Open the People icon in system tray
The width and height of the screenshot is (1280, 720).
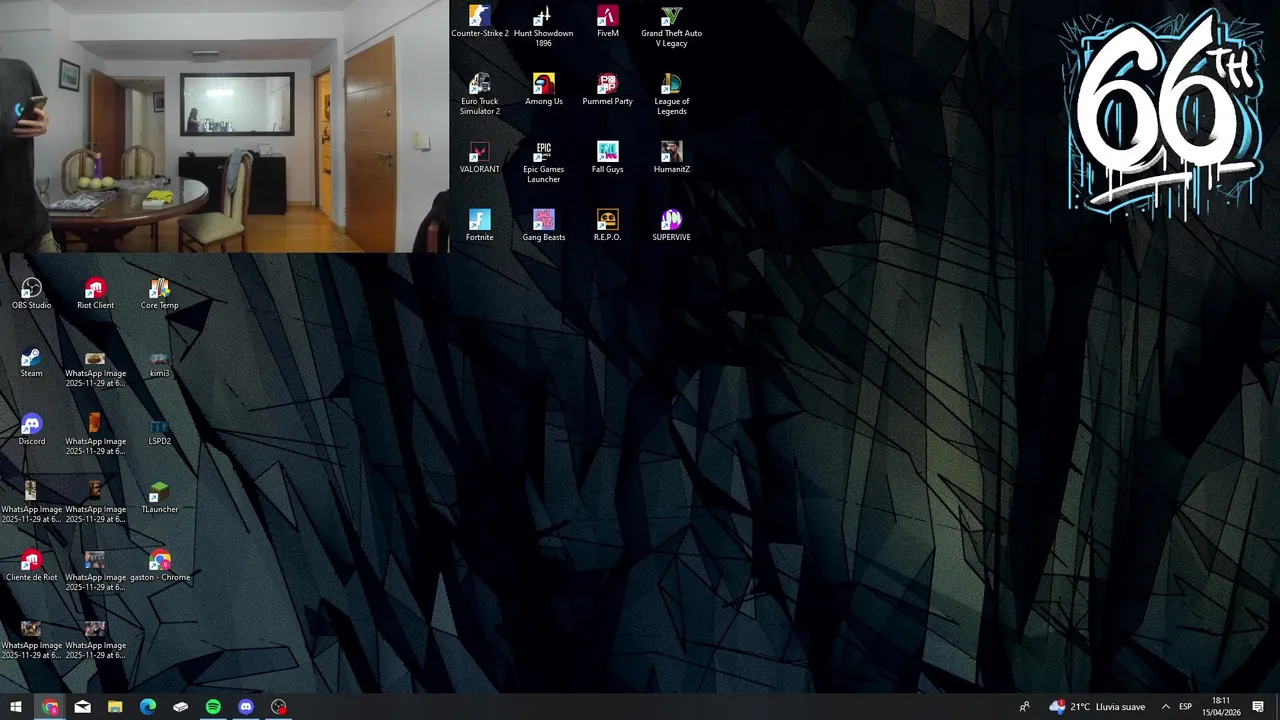[1024, 707]
